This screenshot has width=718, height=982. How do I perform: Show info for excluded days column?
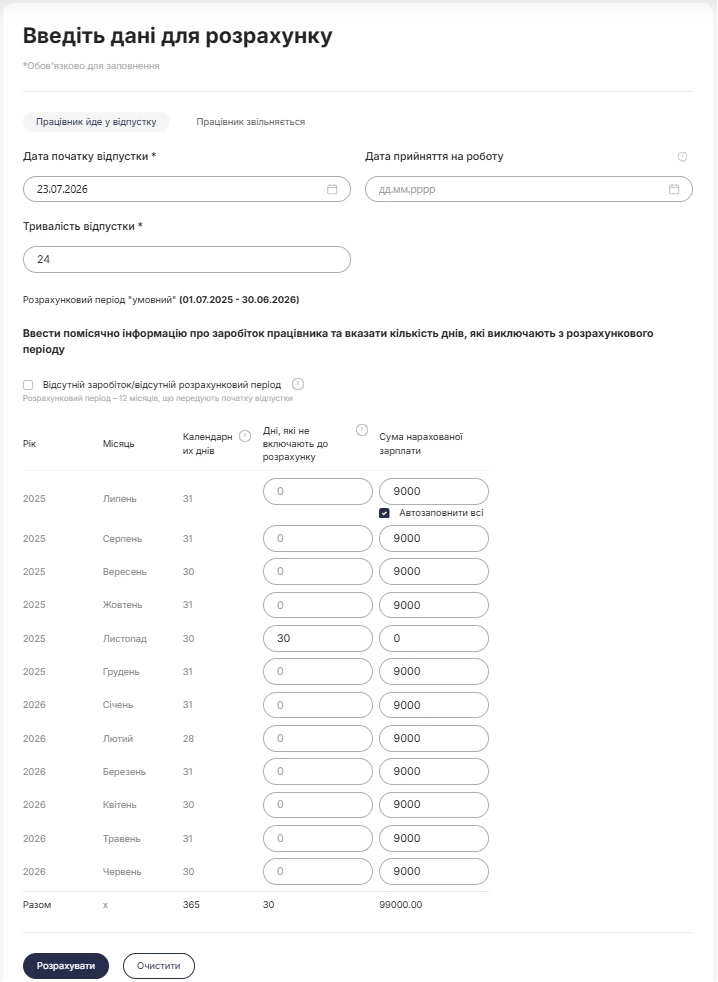click(362, 430)
